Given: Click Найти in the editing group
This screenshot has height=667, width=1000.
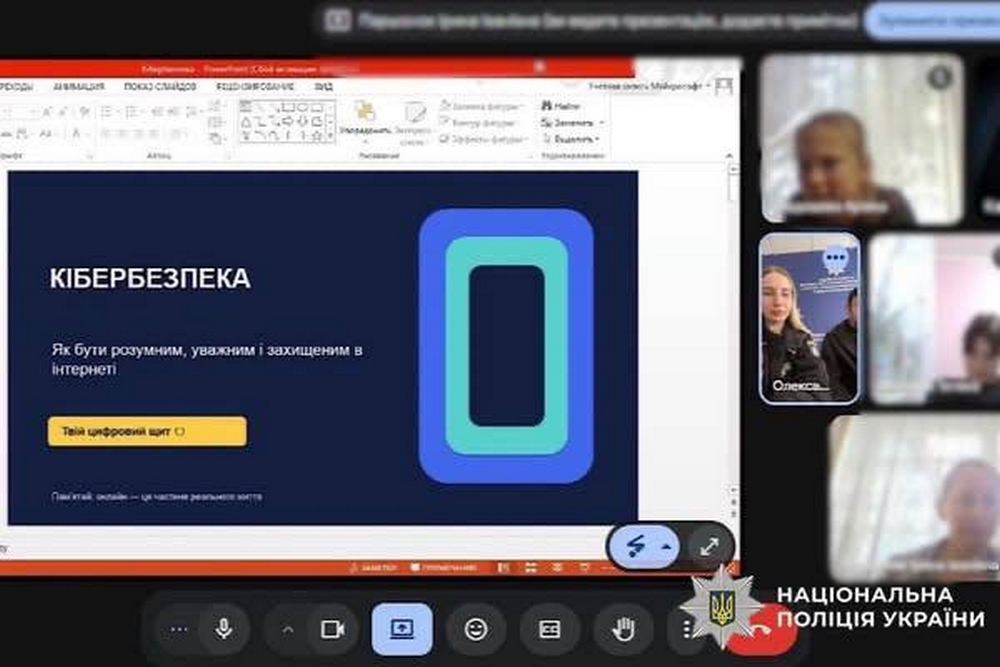Looking at the screenshot, I should [x=561, y=106].
